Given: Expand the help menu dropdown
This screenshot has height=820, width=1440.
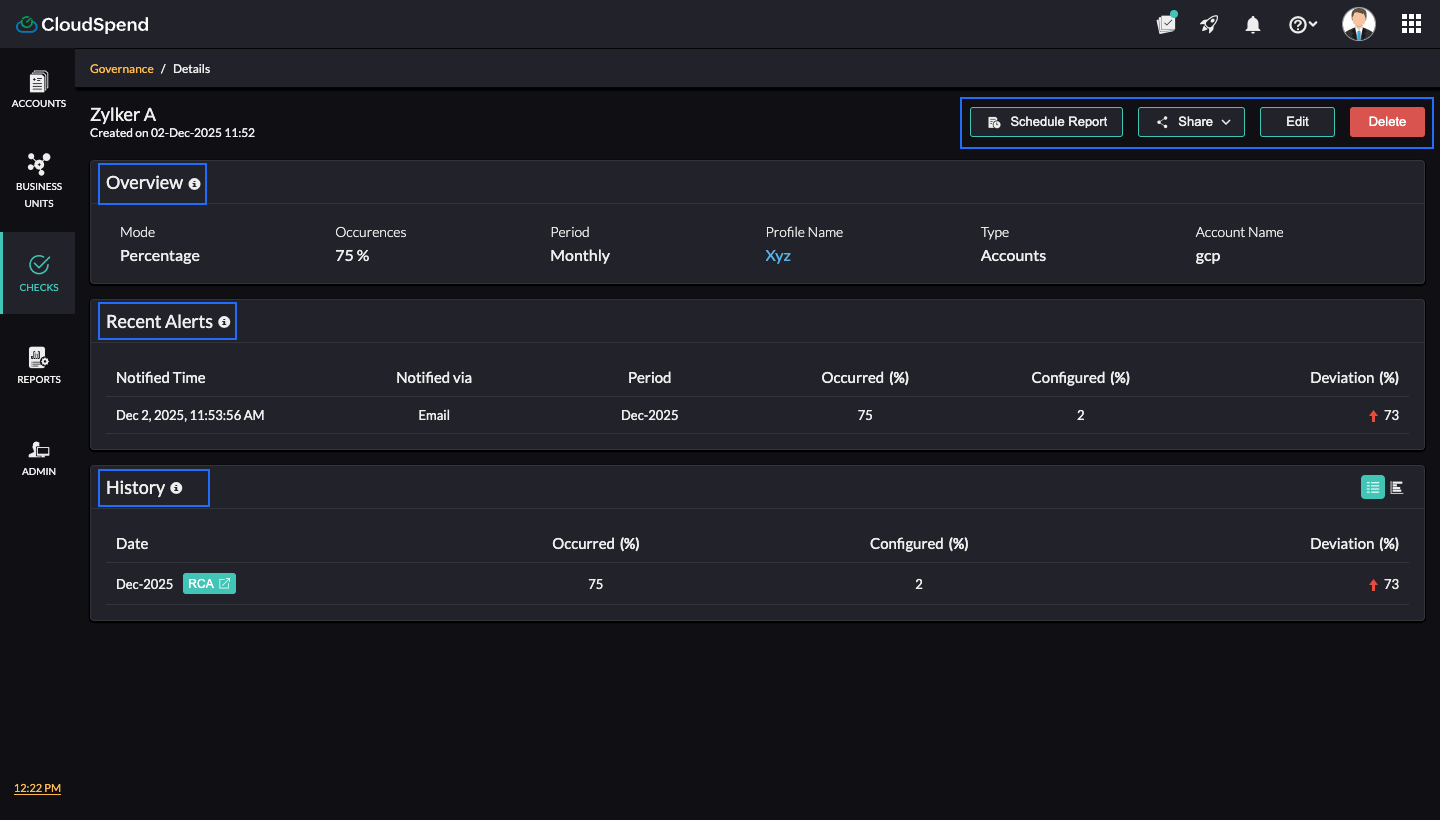Looking at the screenshot, I should click(1303, 25).
